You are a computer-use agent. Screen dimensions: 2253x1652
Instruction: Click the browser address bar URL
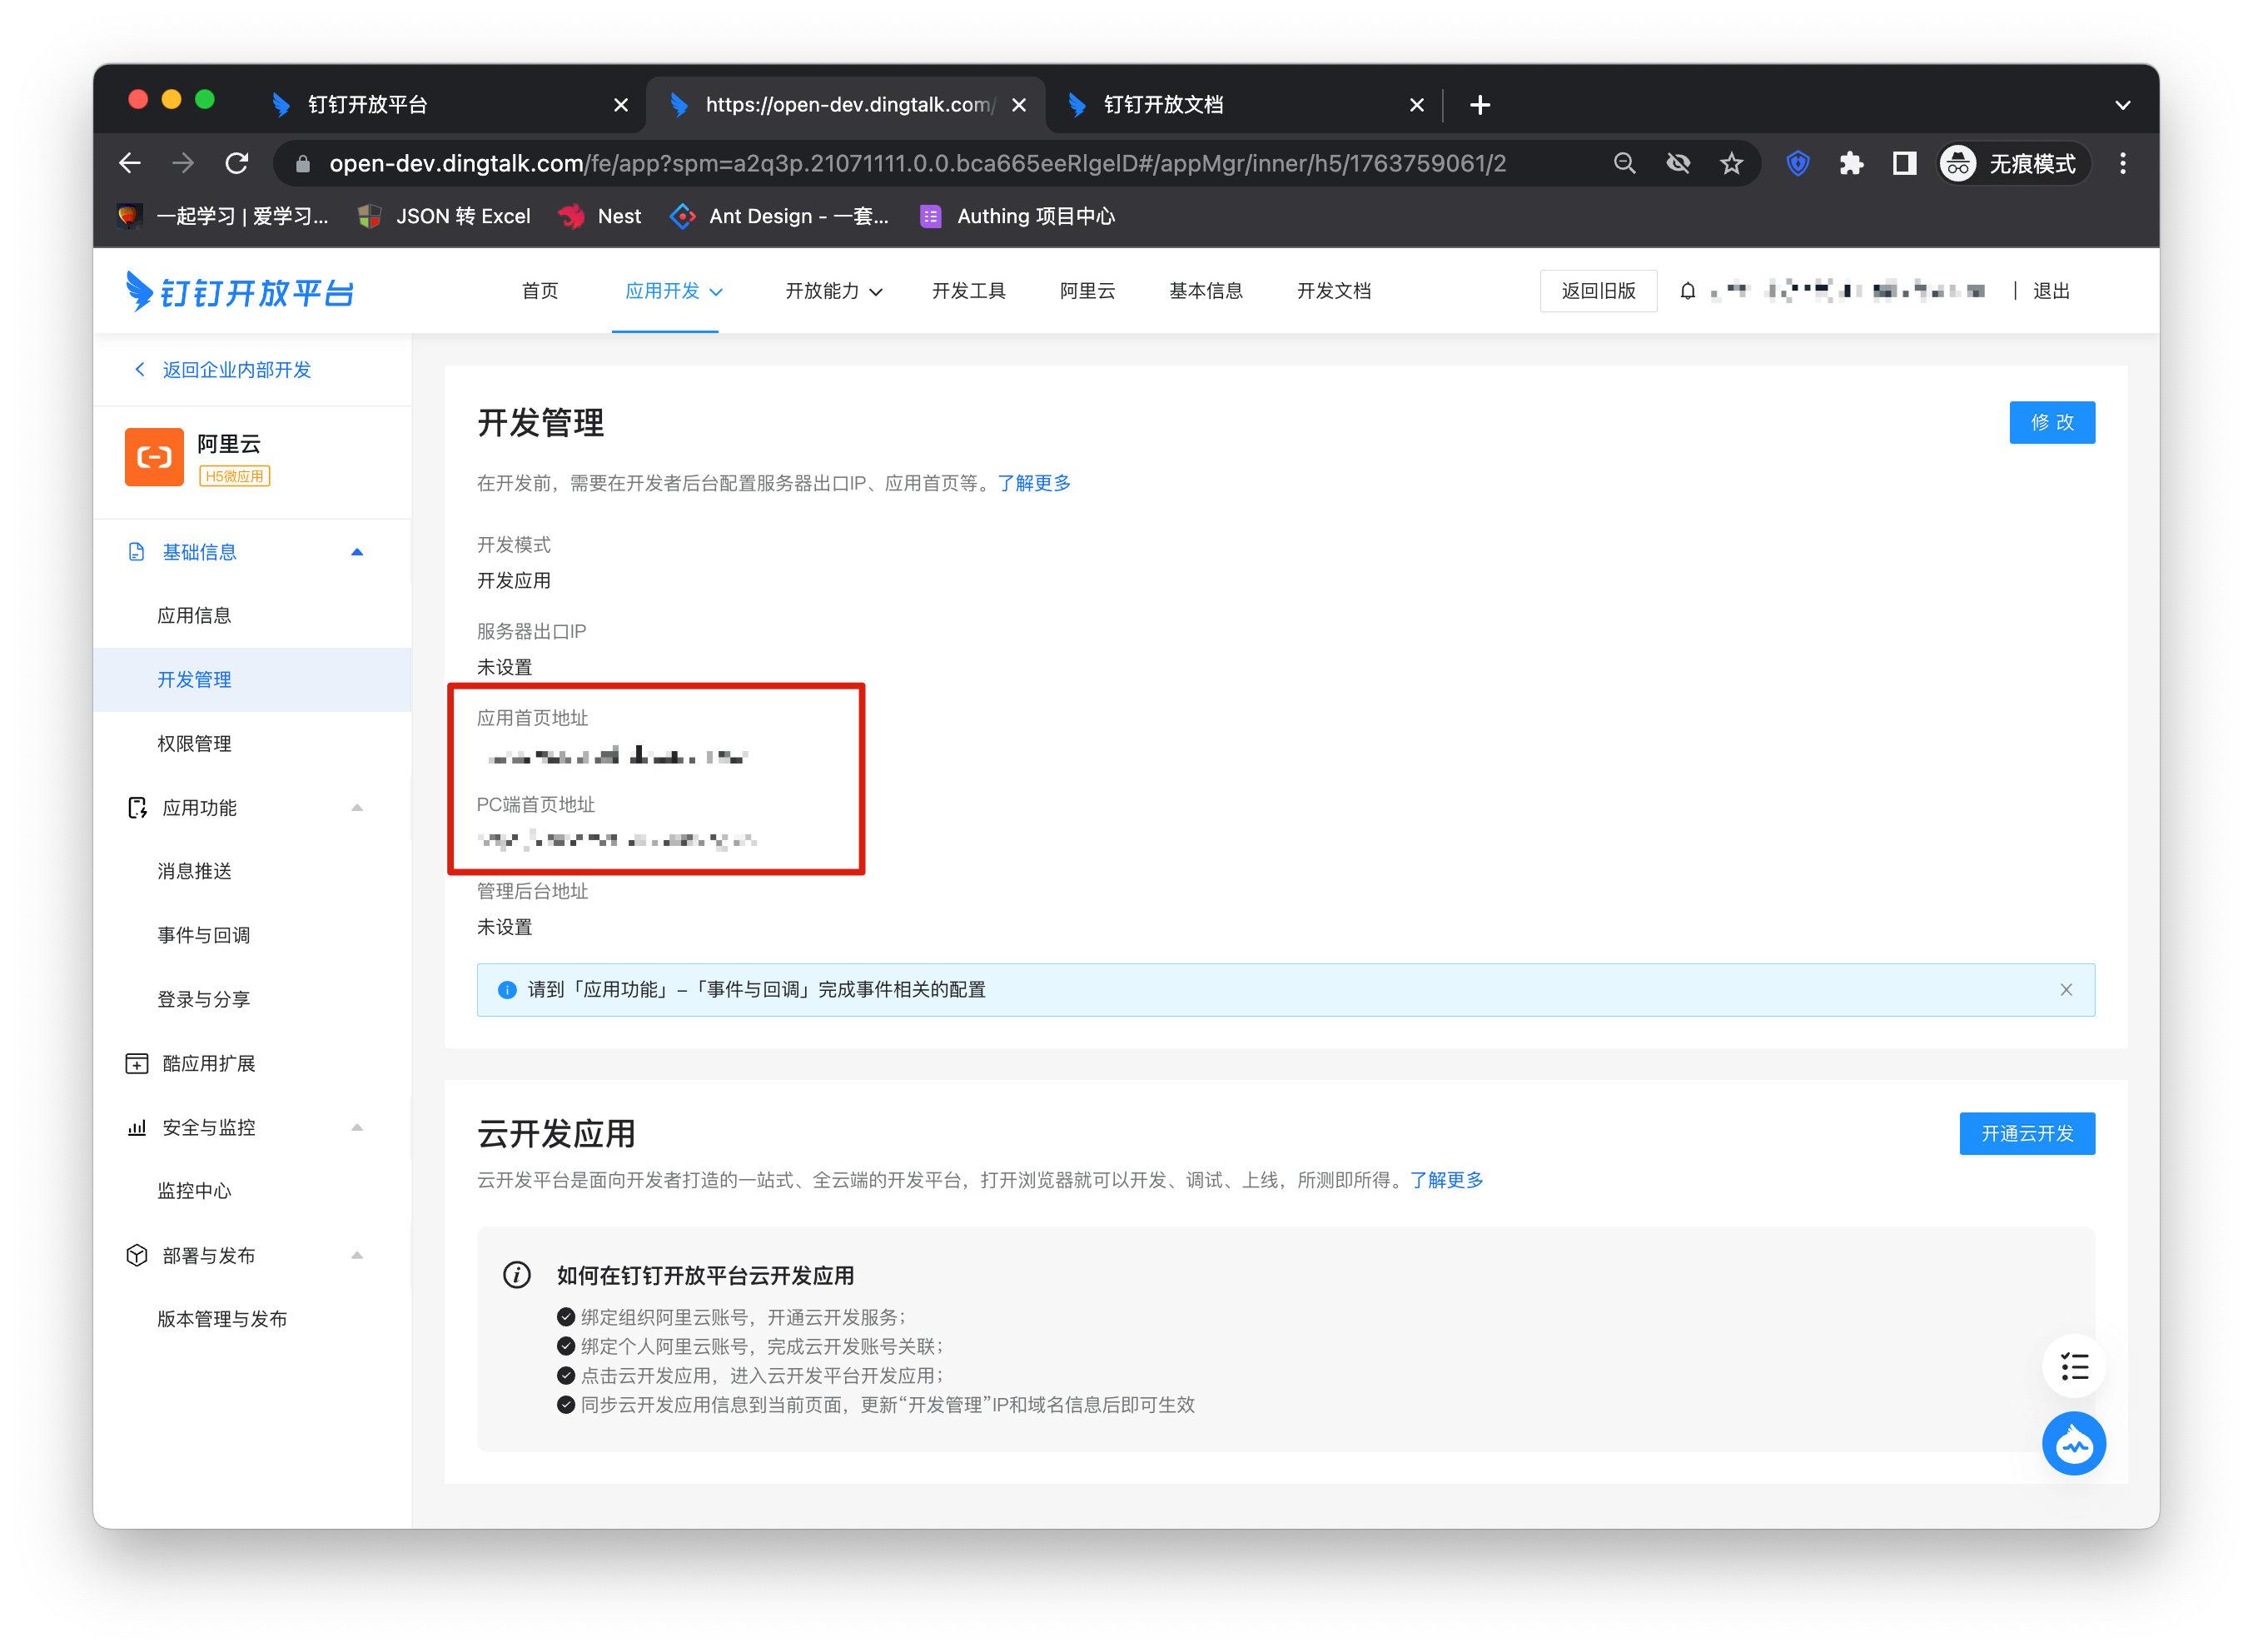tap(916, 163)
